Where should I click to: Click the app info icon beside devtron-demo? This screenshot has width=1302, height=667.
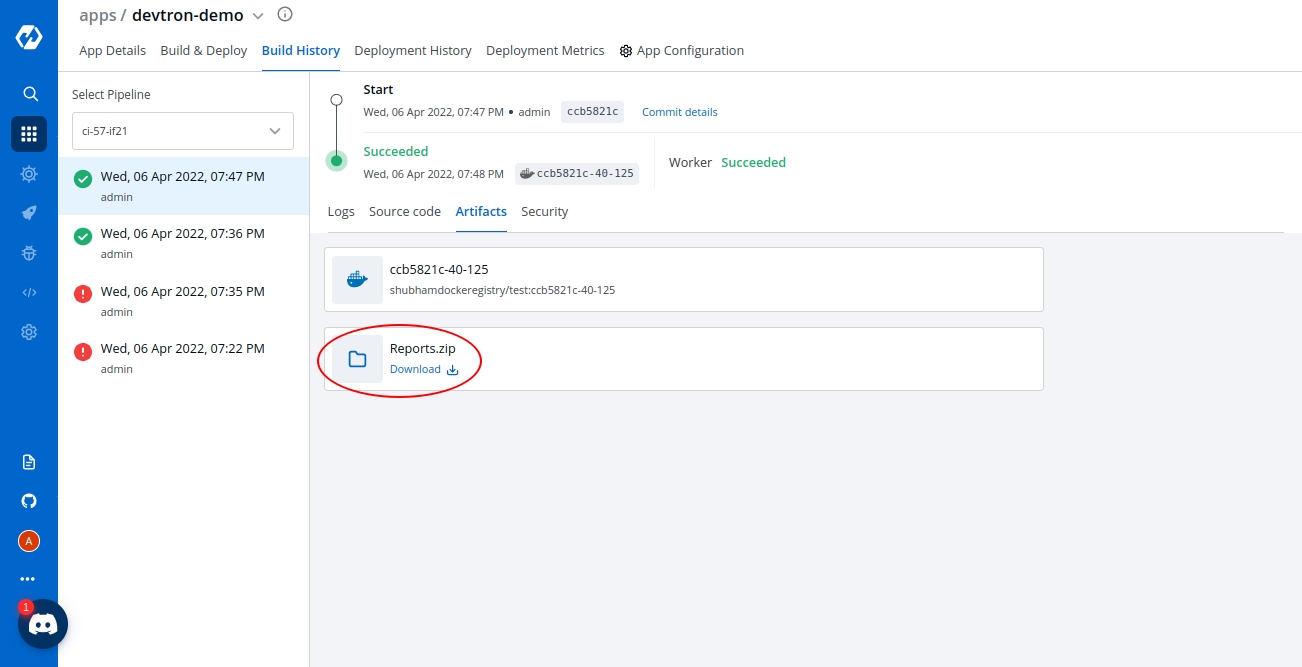pyautogui.click(x=285, y=15)
